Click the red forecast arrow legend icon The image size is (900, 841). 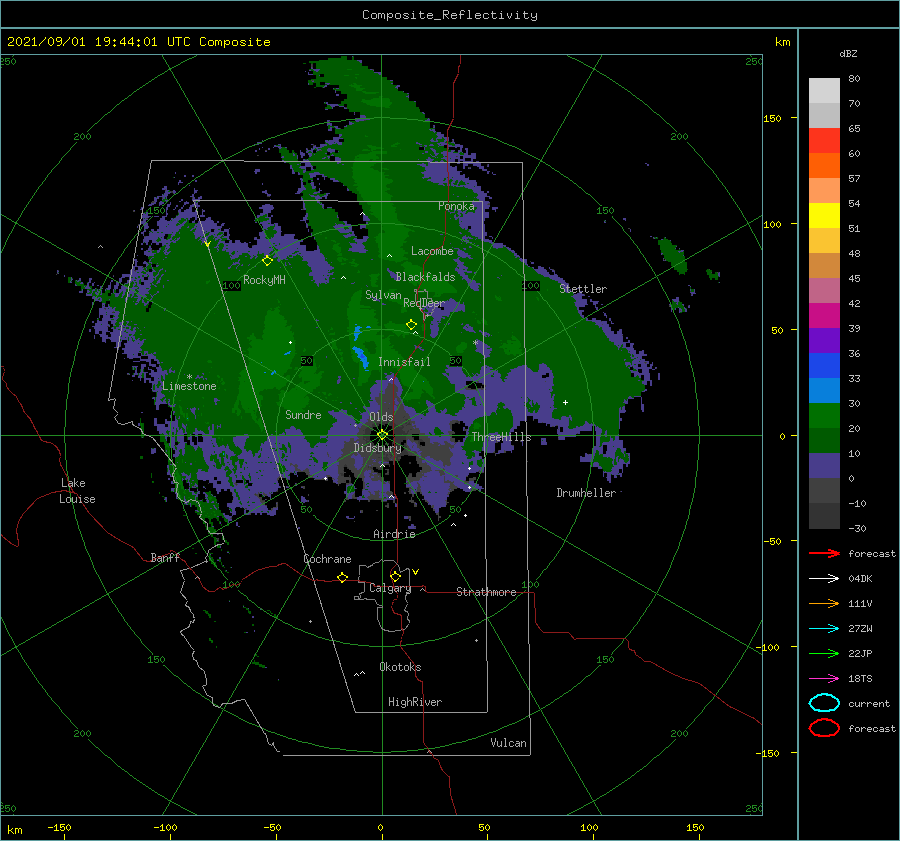(824, 553)
